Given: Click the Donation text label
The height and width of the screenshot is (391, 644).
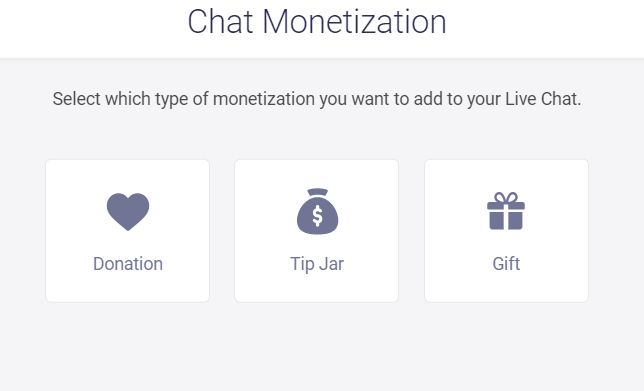Looking at the screenshot, I should [128, 264].
